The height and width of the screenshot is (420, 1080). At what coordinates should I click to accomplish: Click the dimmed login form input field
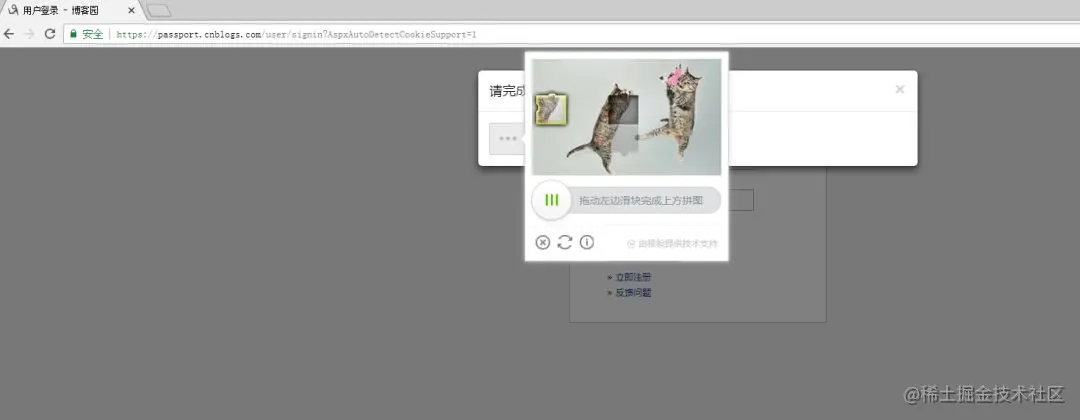point(740,200)
